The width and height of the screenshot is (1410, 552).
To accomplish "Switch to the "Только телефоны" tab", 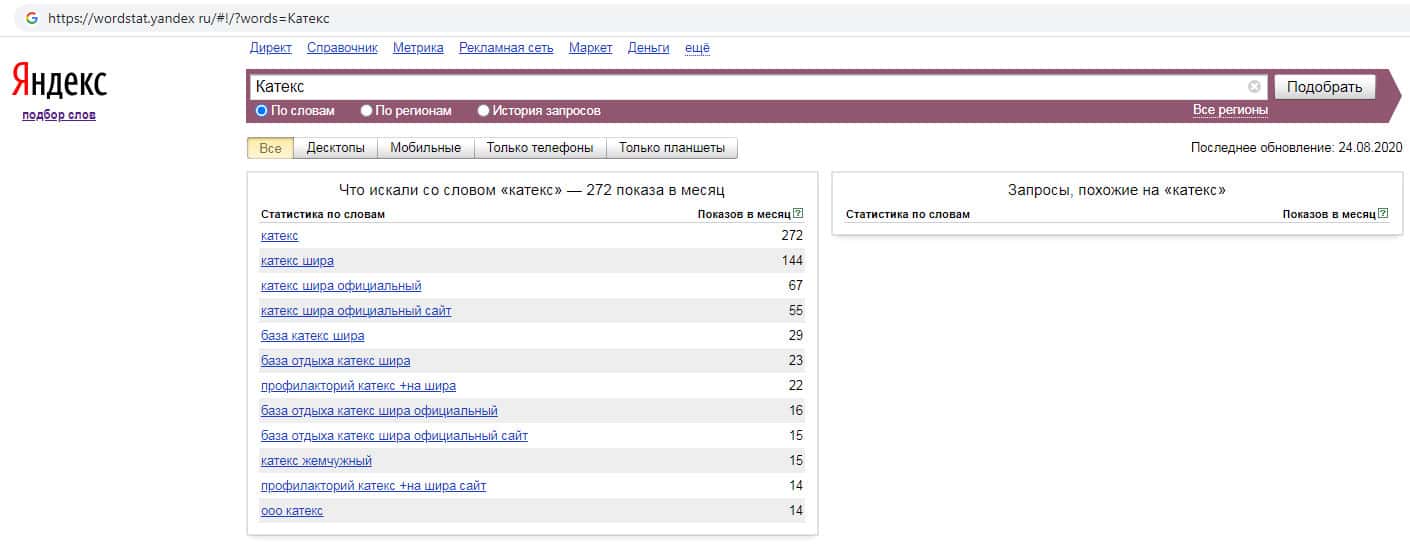I will point(540,148).
